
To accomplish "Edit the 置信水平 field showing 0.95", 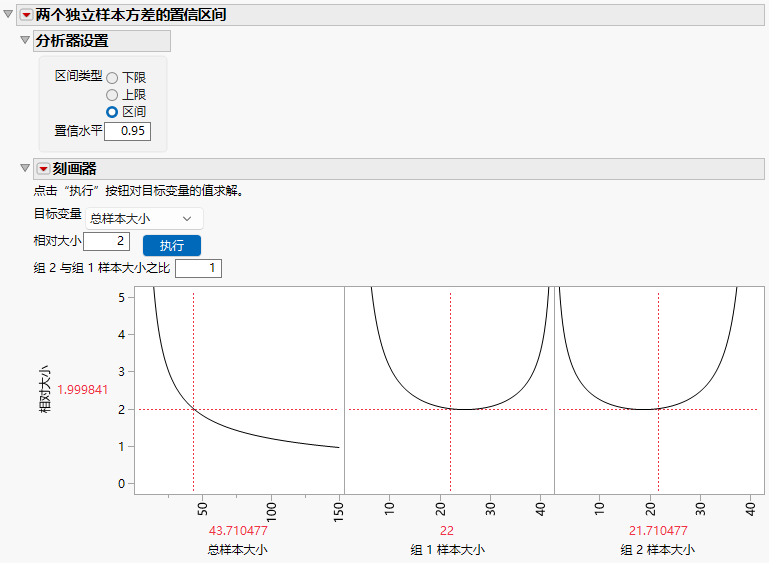I will [x=128, y=131].
